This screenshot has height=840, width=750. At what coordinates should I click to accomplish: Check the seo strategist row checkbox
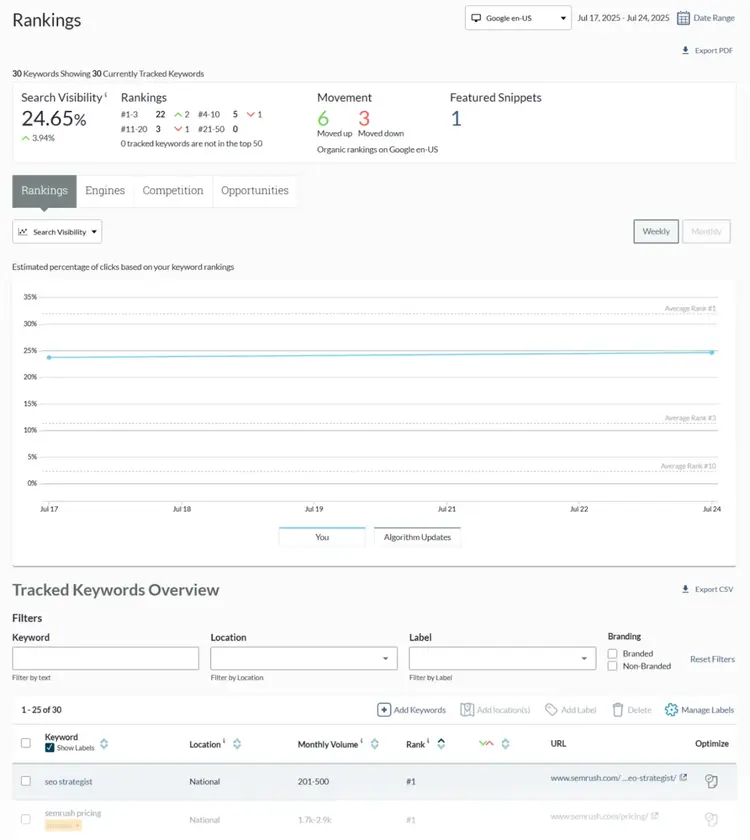26,781
